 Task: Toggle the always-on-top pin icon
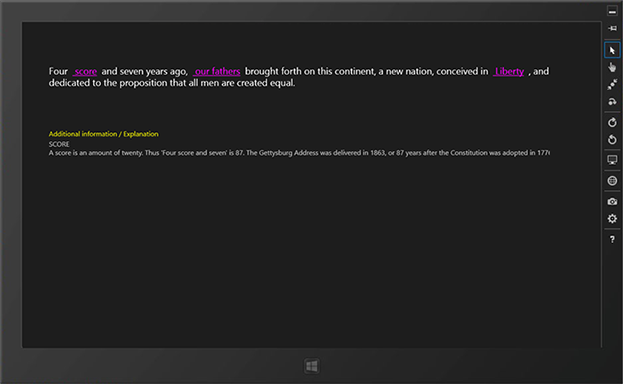(x=612, y=28)
